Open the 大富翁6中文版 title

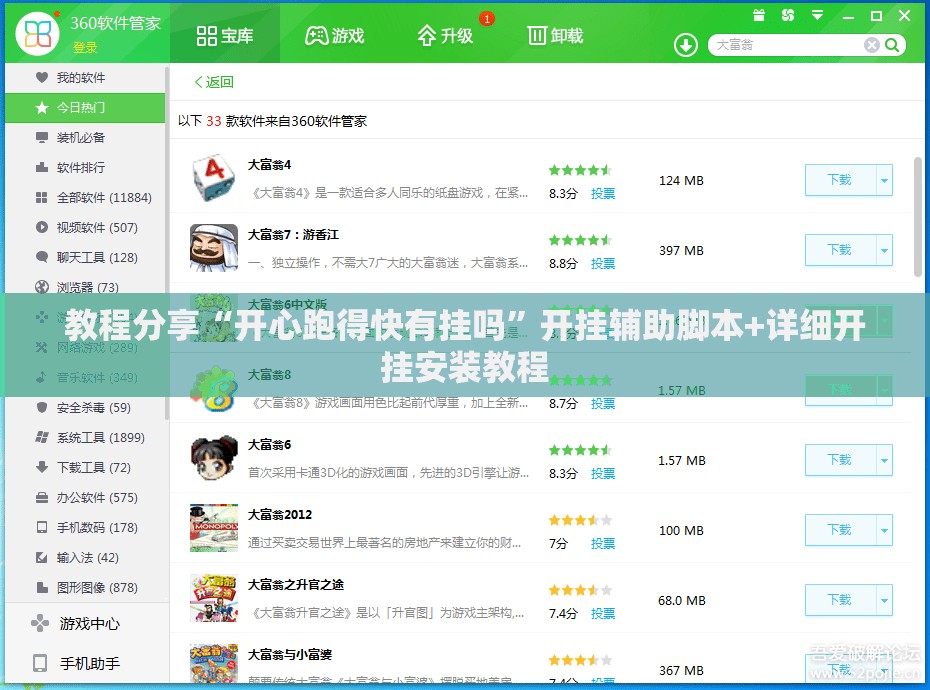287,304
